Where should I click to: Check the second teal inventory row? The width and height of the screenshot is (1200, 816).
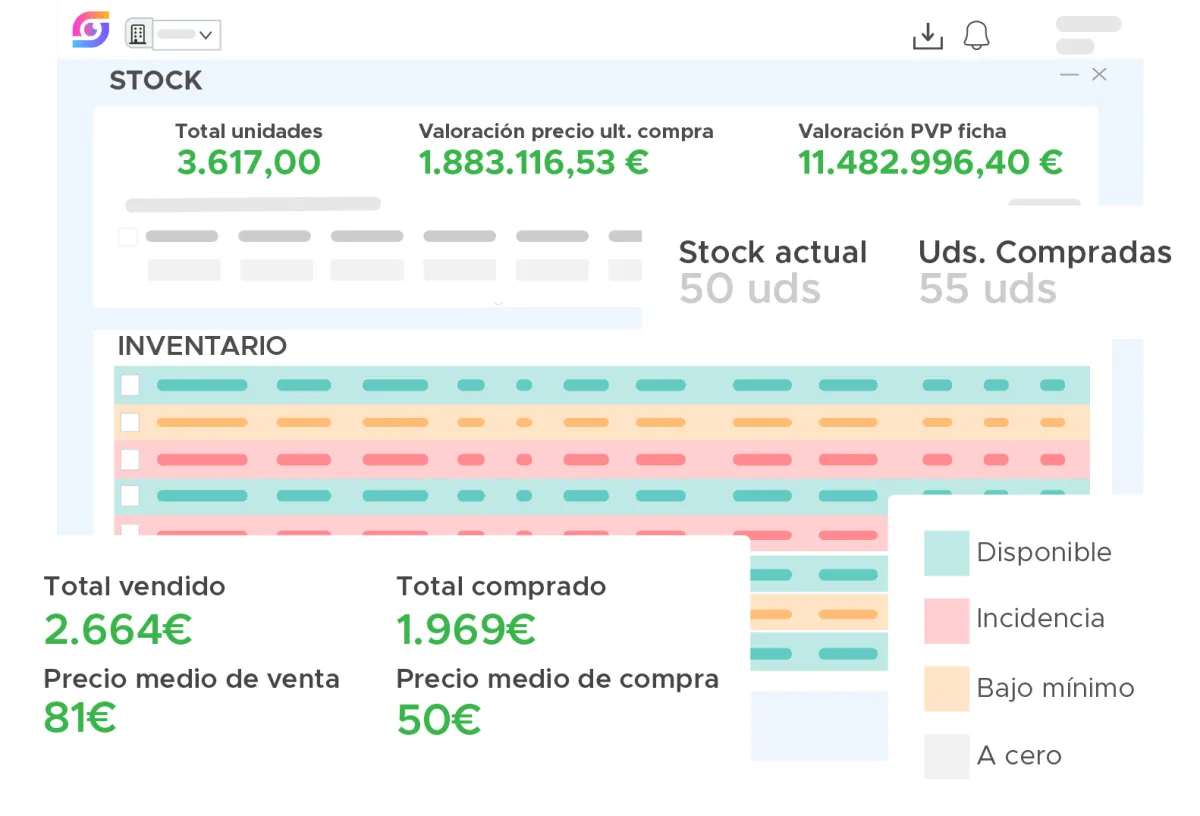coord(130,496)
